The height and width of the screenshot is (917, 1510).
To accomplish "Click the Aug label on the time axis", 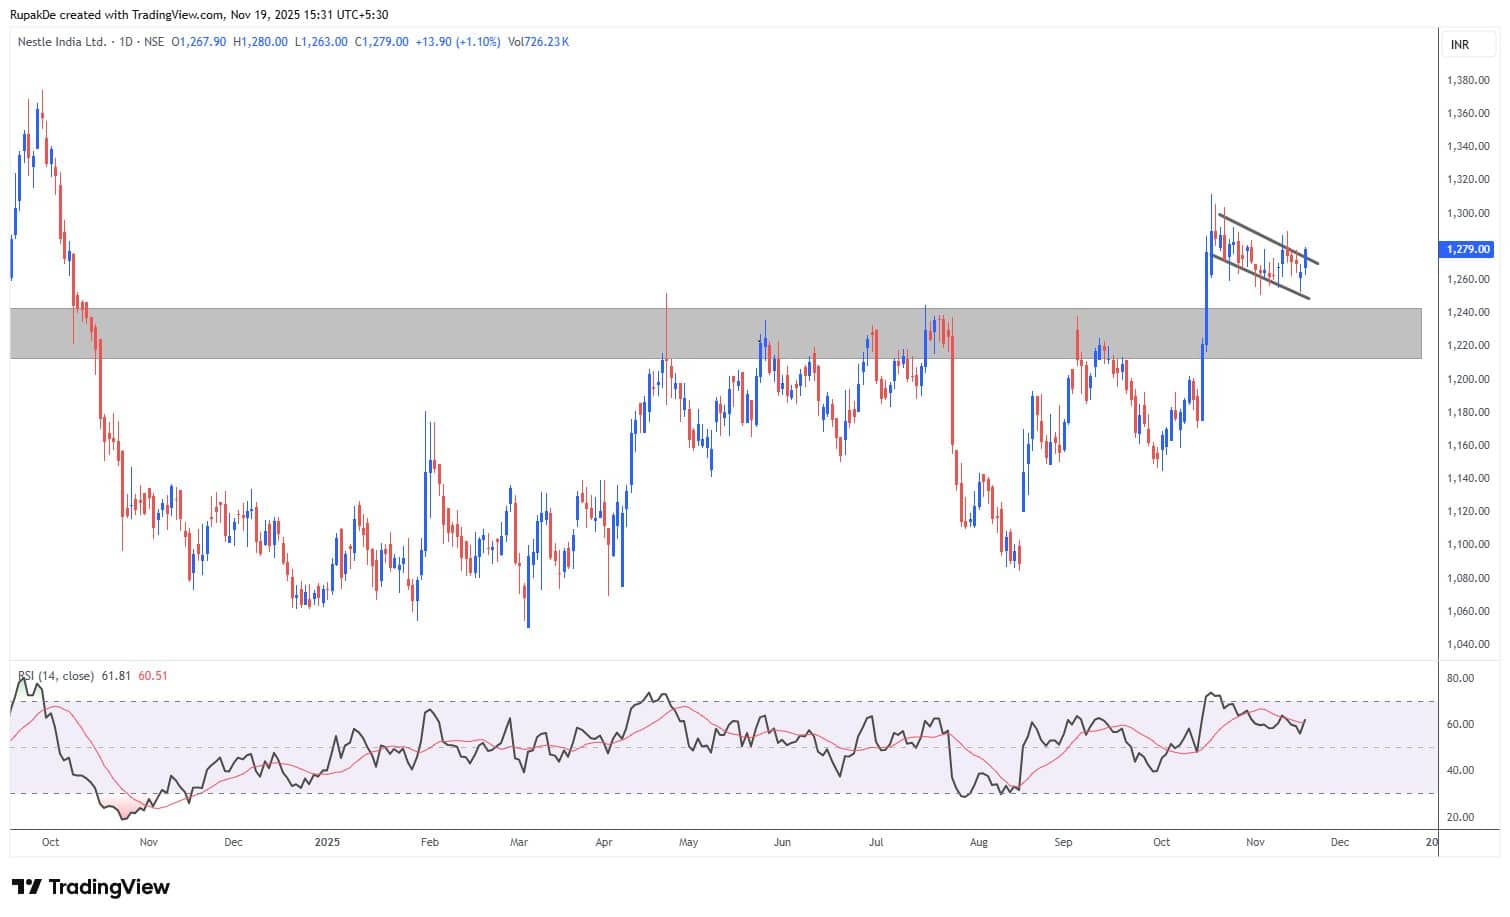I will (x=978, y=842).
